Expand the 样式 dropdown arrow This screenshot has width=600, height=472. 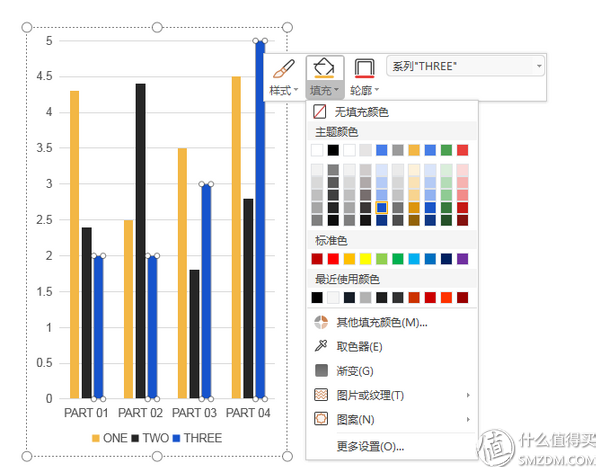click(296, 90)
